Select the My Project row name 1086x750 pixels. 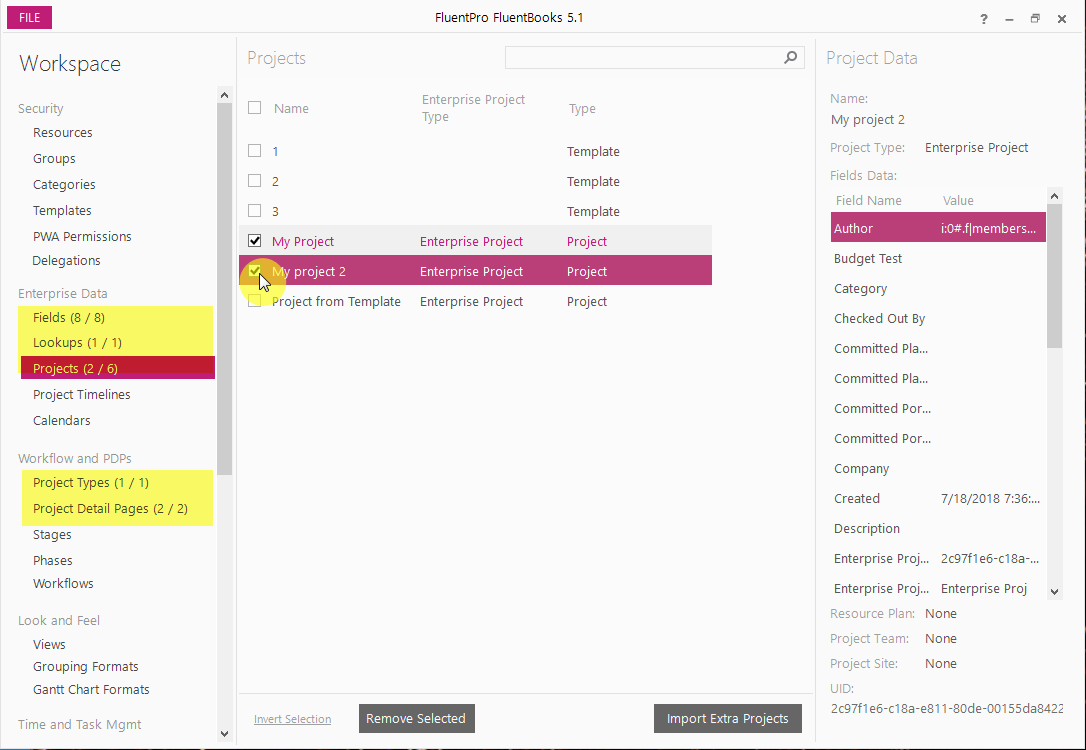pos(303,241)
